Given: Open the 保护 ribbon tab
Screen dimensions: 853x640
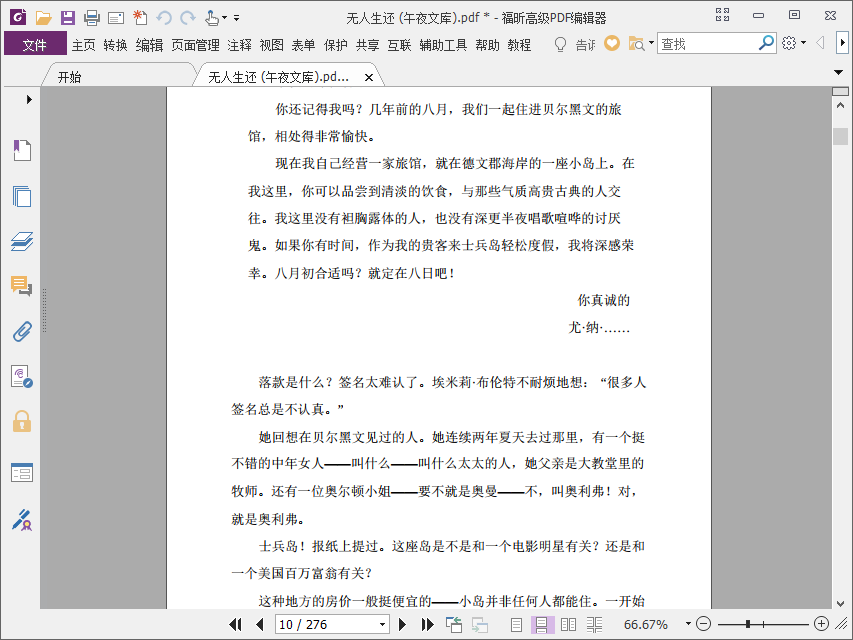Looking at the screenshot, I should point(336,45).
